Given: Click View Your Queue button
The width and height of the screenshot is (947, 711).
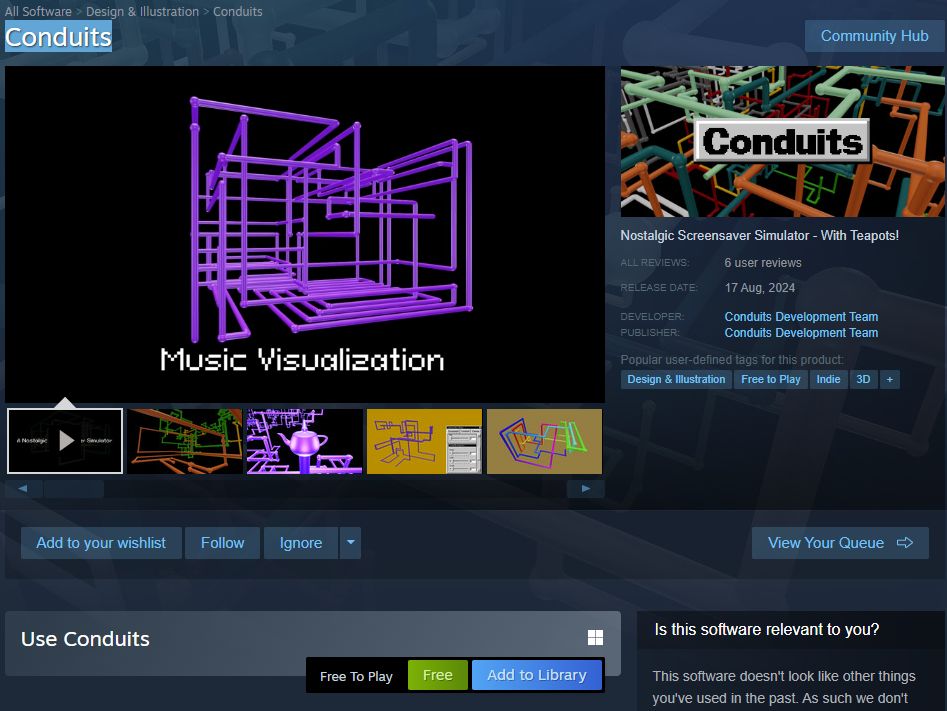Looking at the screenshot, I should (839, 543).
